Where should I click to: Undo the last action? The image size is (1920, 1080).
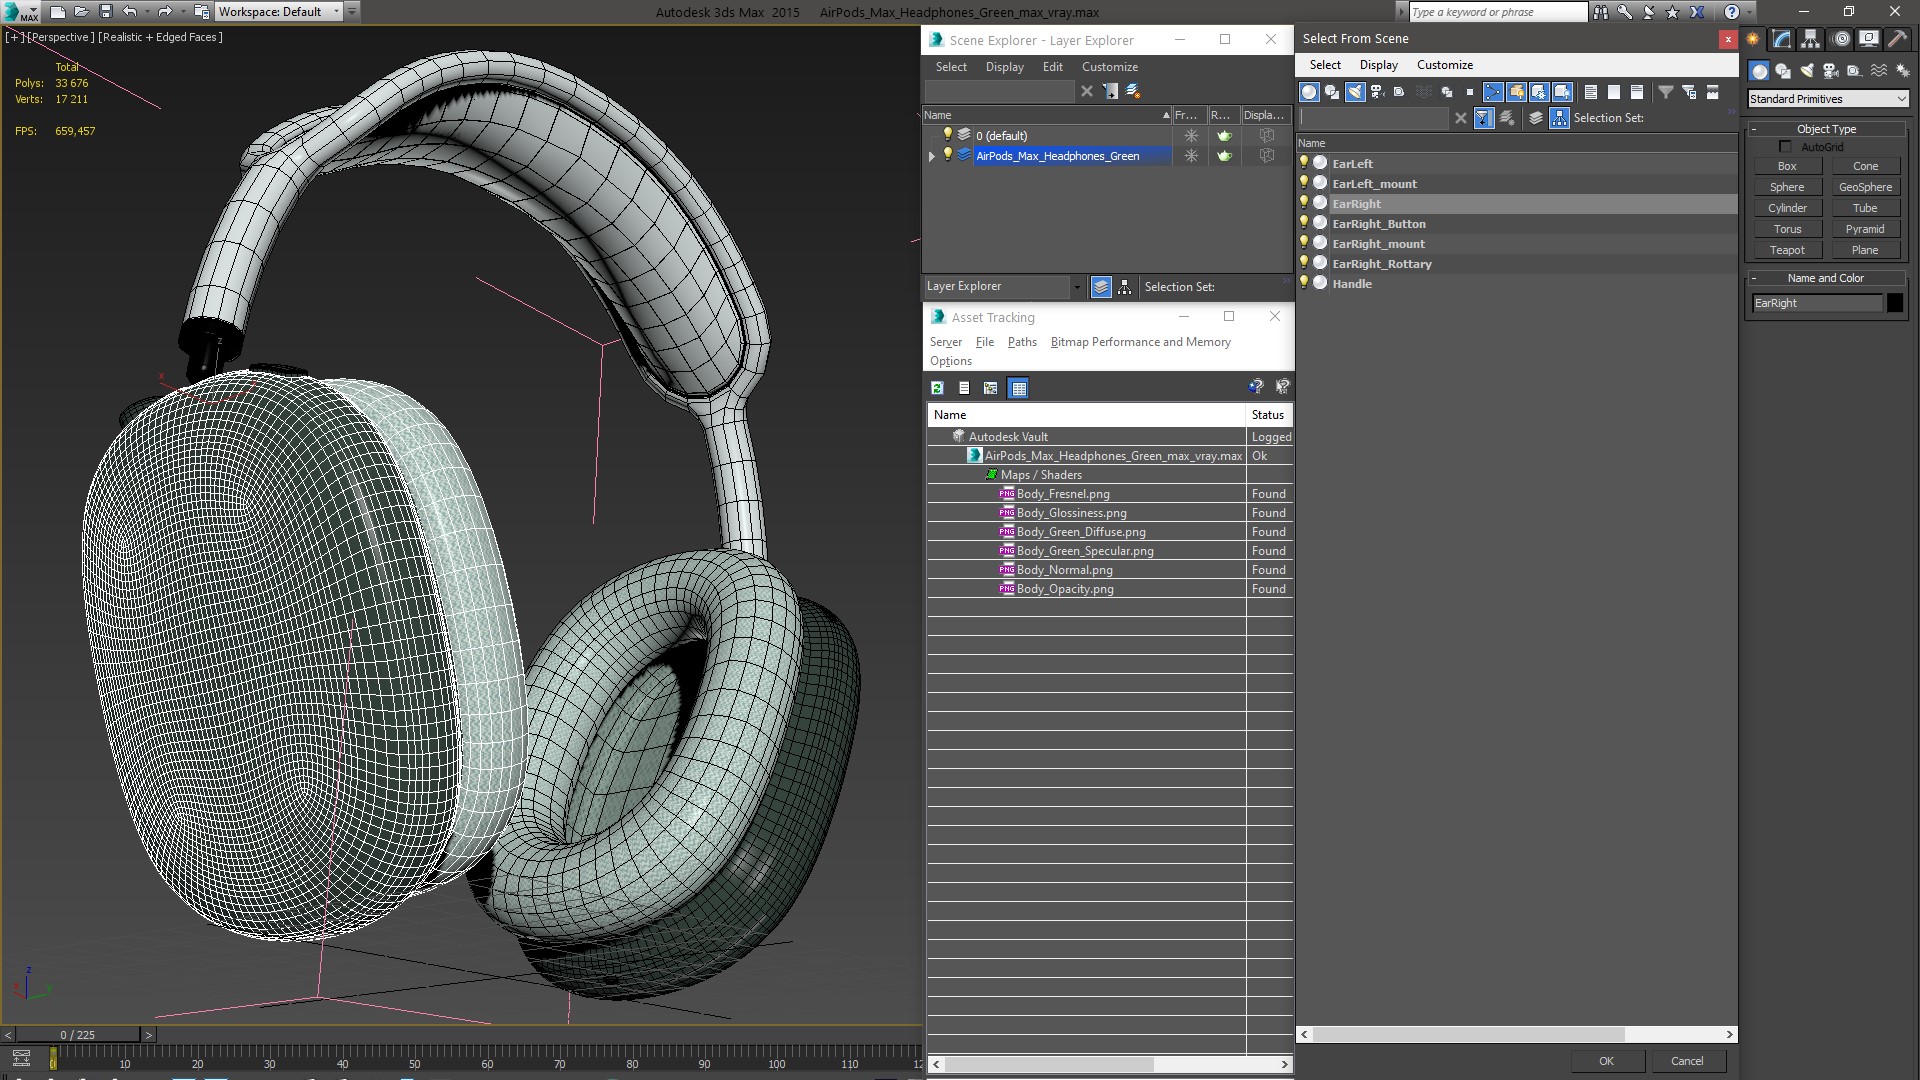tap(129, 12)
